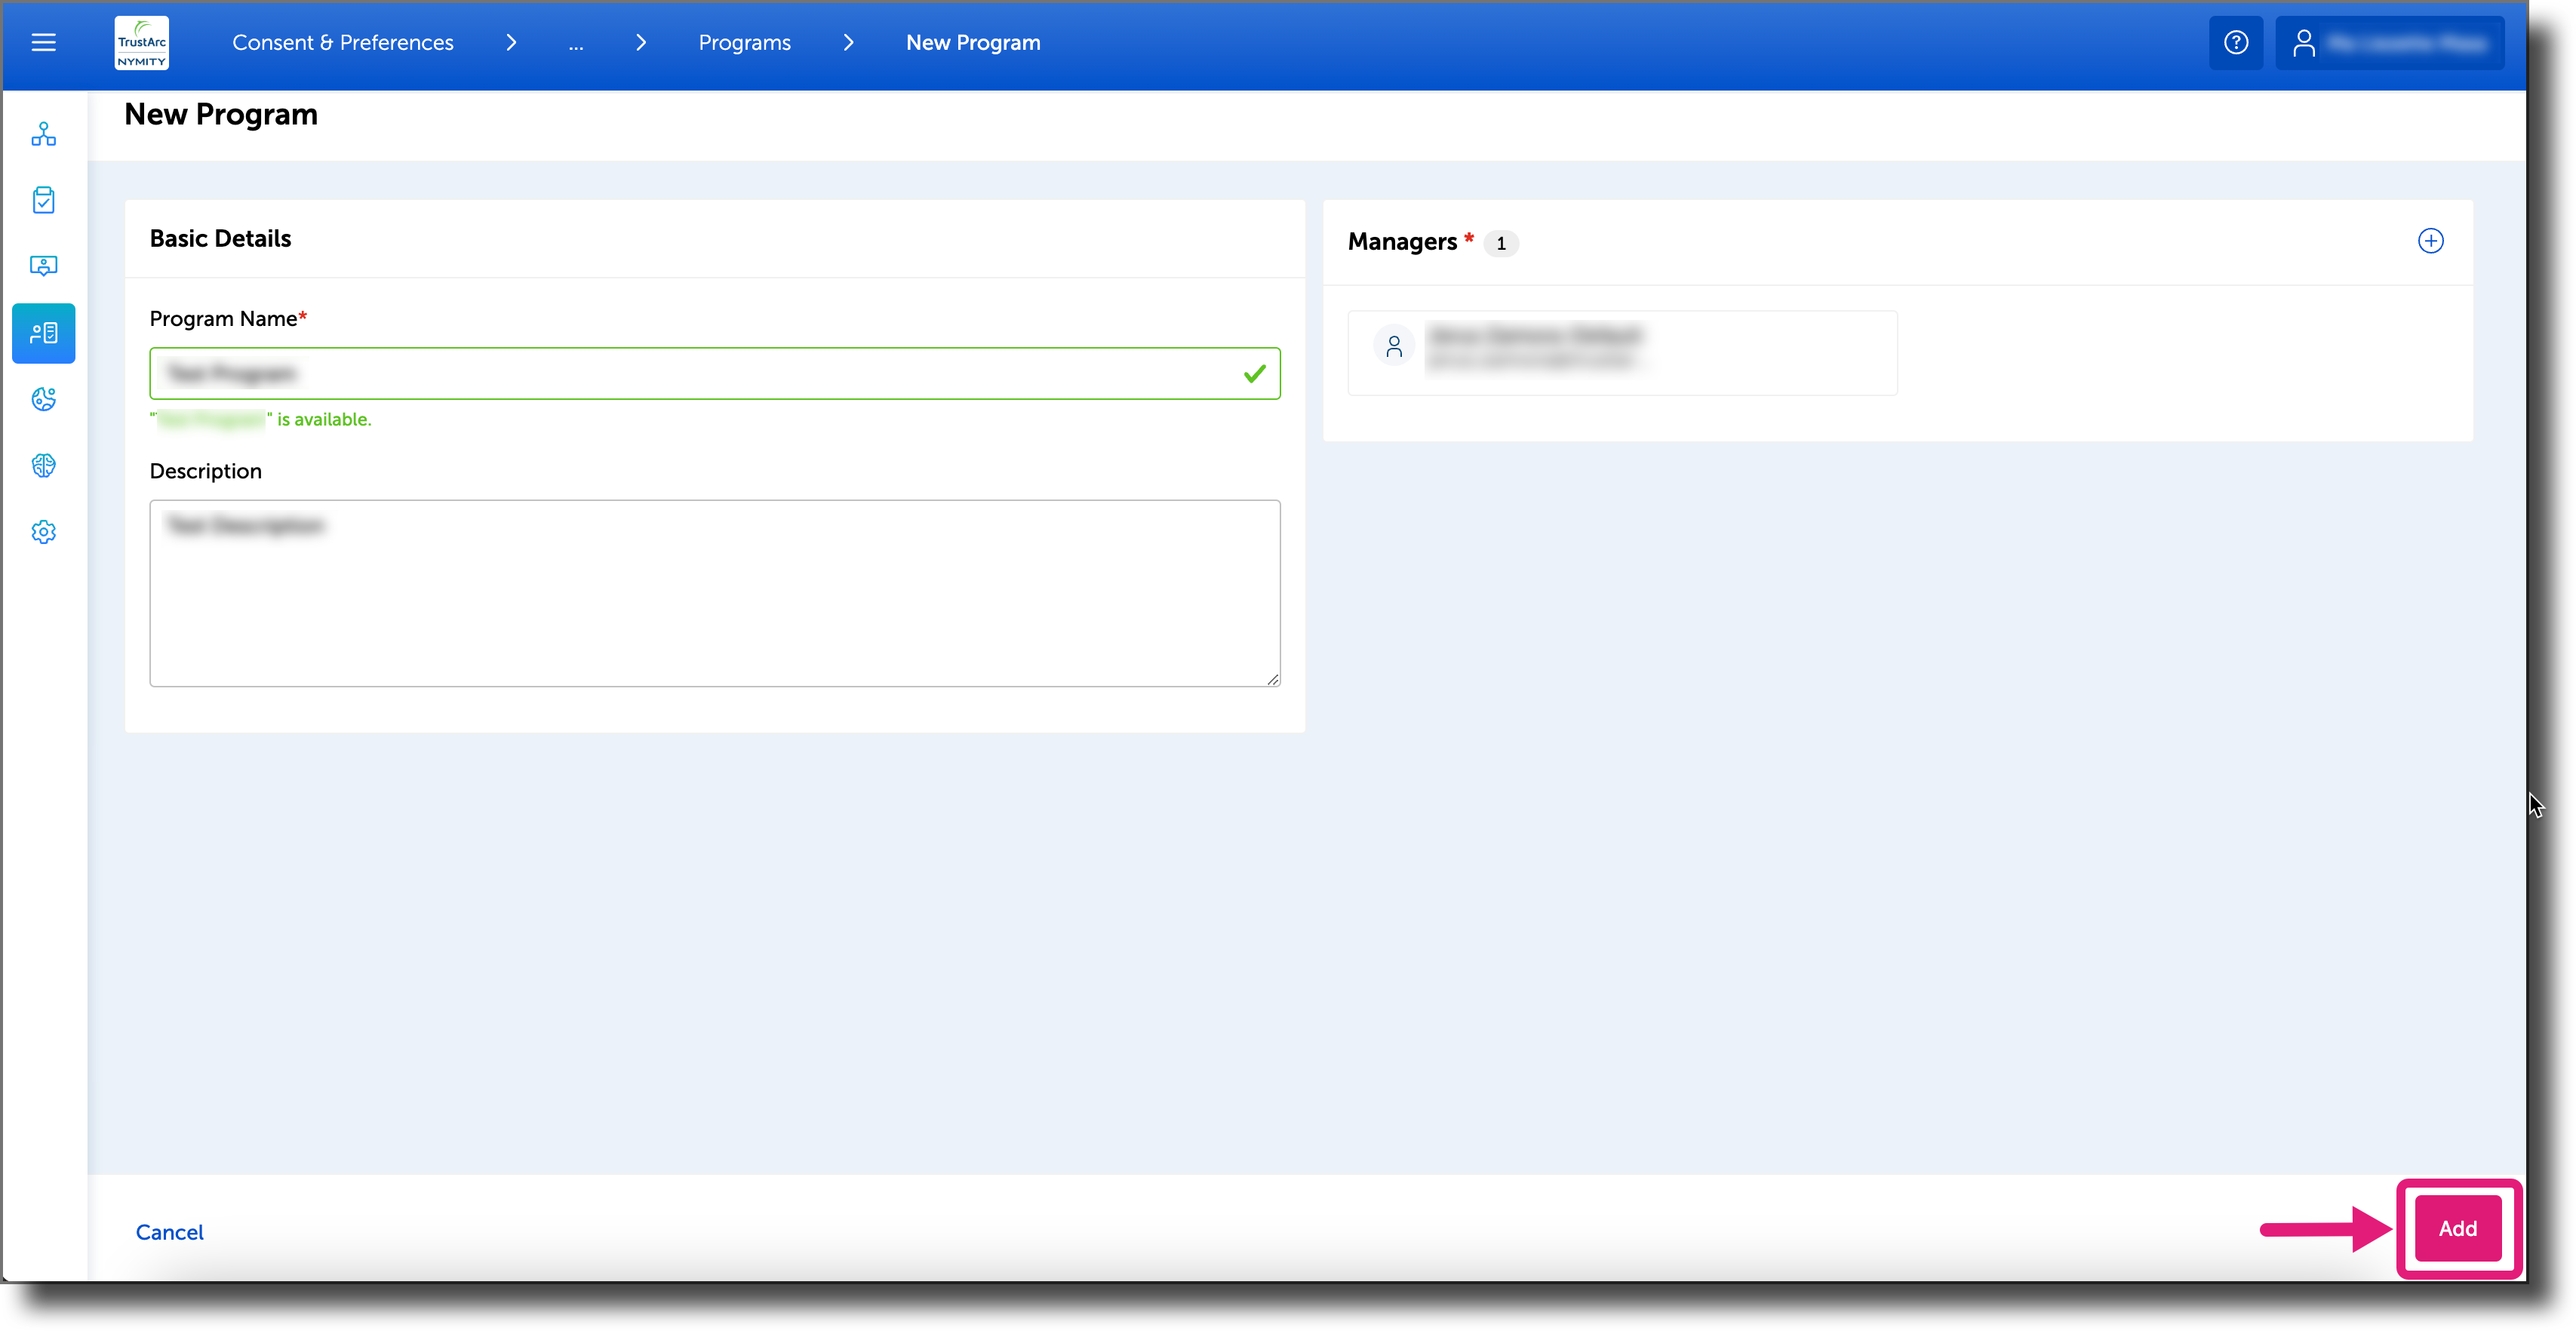Viewport: 2576px width, 1331px height.
Task: Select the listed manager card
Action: 1622,352
